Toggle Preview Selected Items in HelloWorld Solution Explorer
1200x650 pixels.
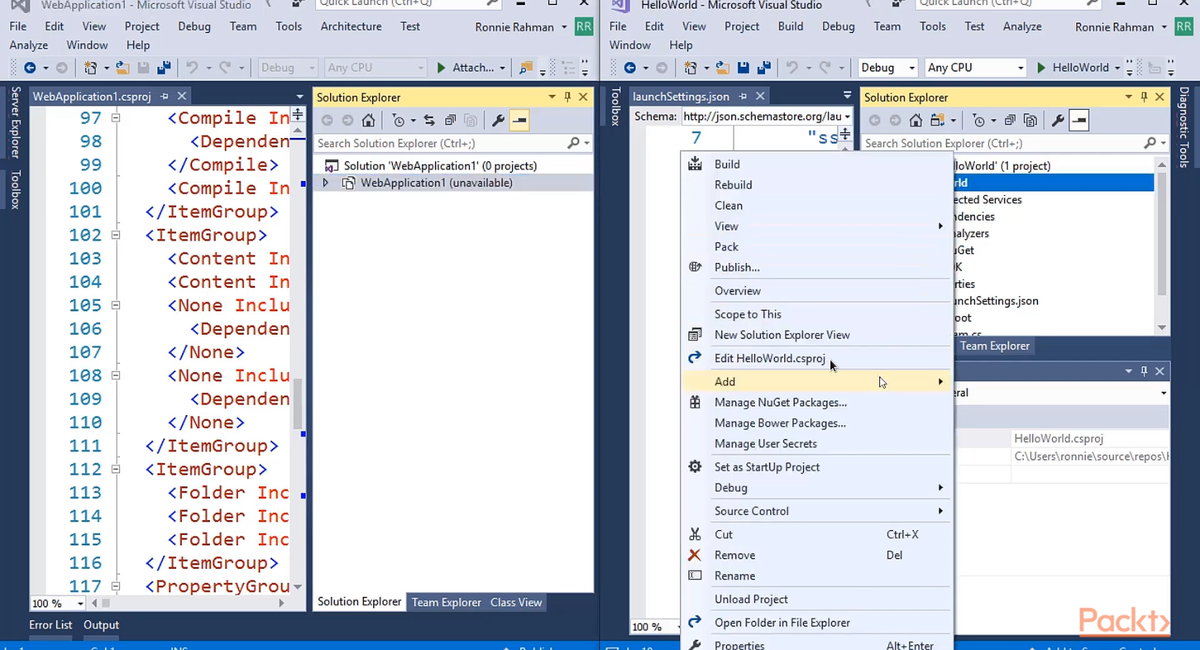point(1079,120)
